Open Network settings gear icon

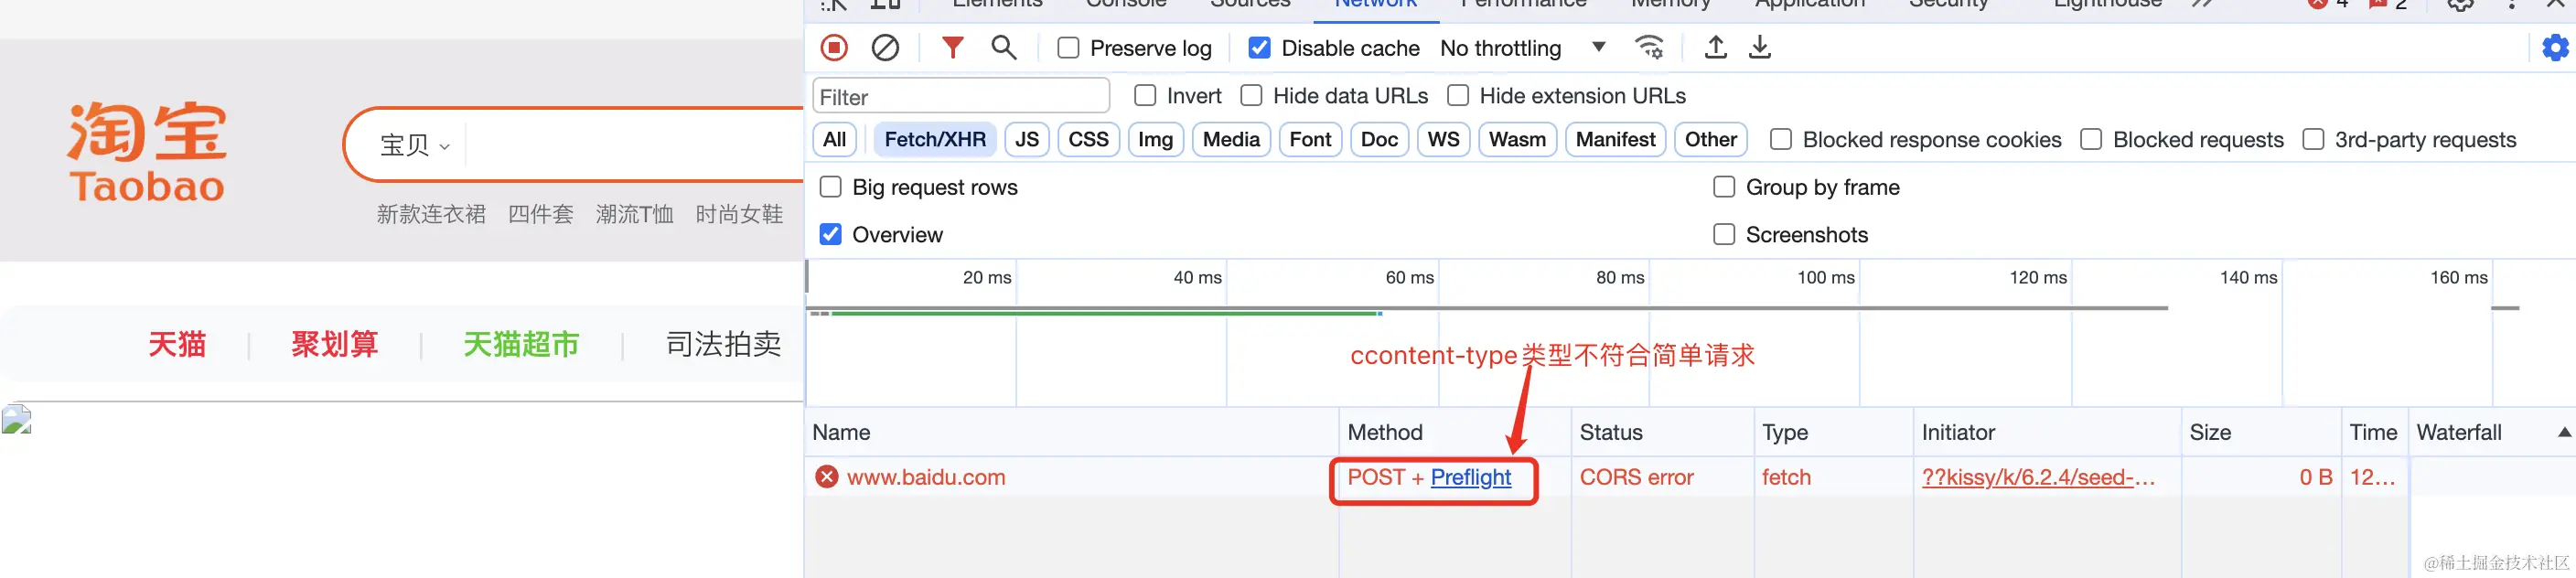tap(2554, 48)
